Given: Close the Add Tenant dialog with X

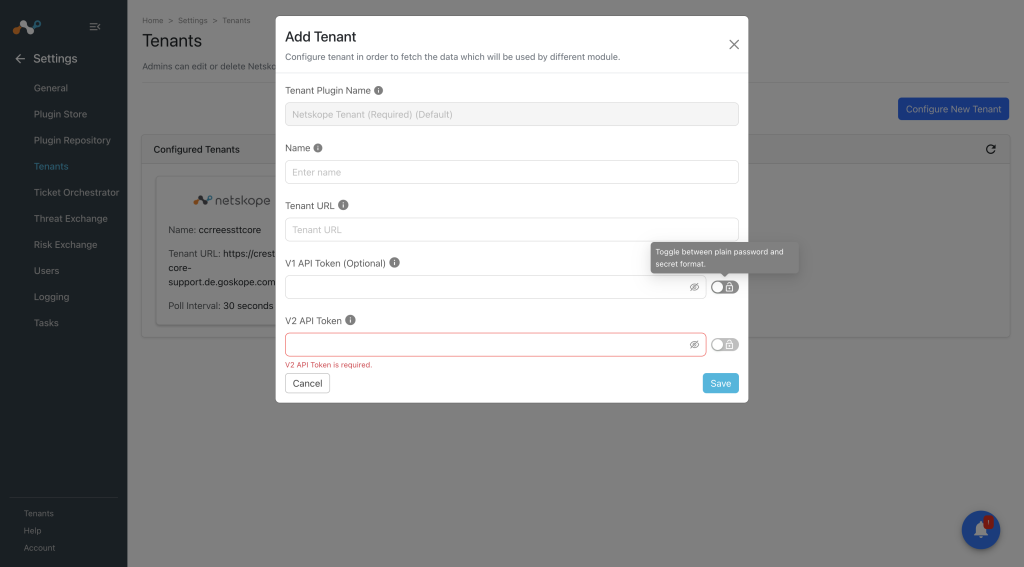Looking at the screenshot, I should [x=734, y=44].
